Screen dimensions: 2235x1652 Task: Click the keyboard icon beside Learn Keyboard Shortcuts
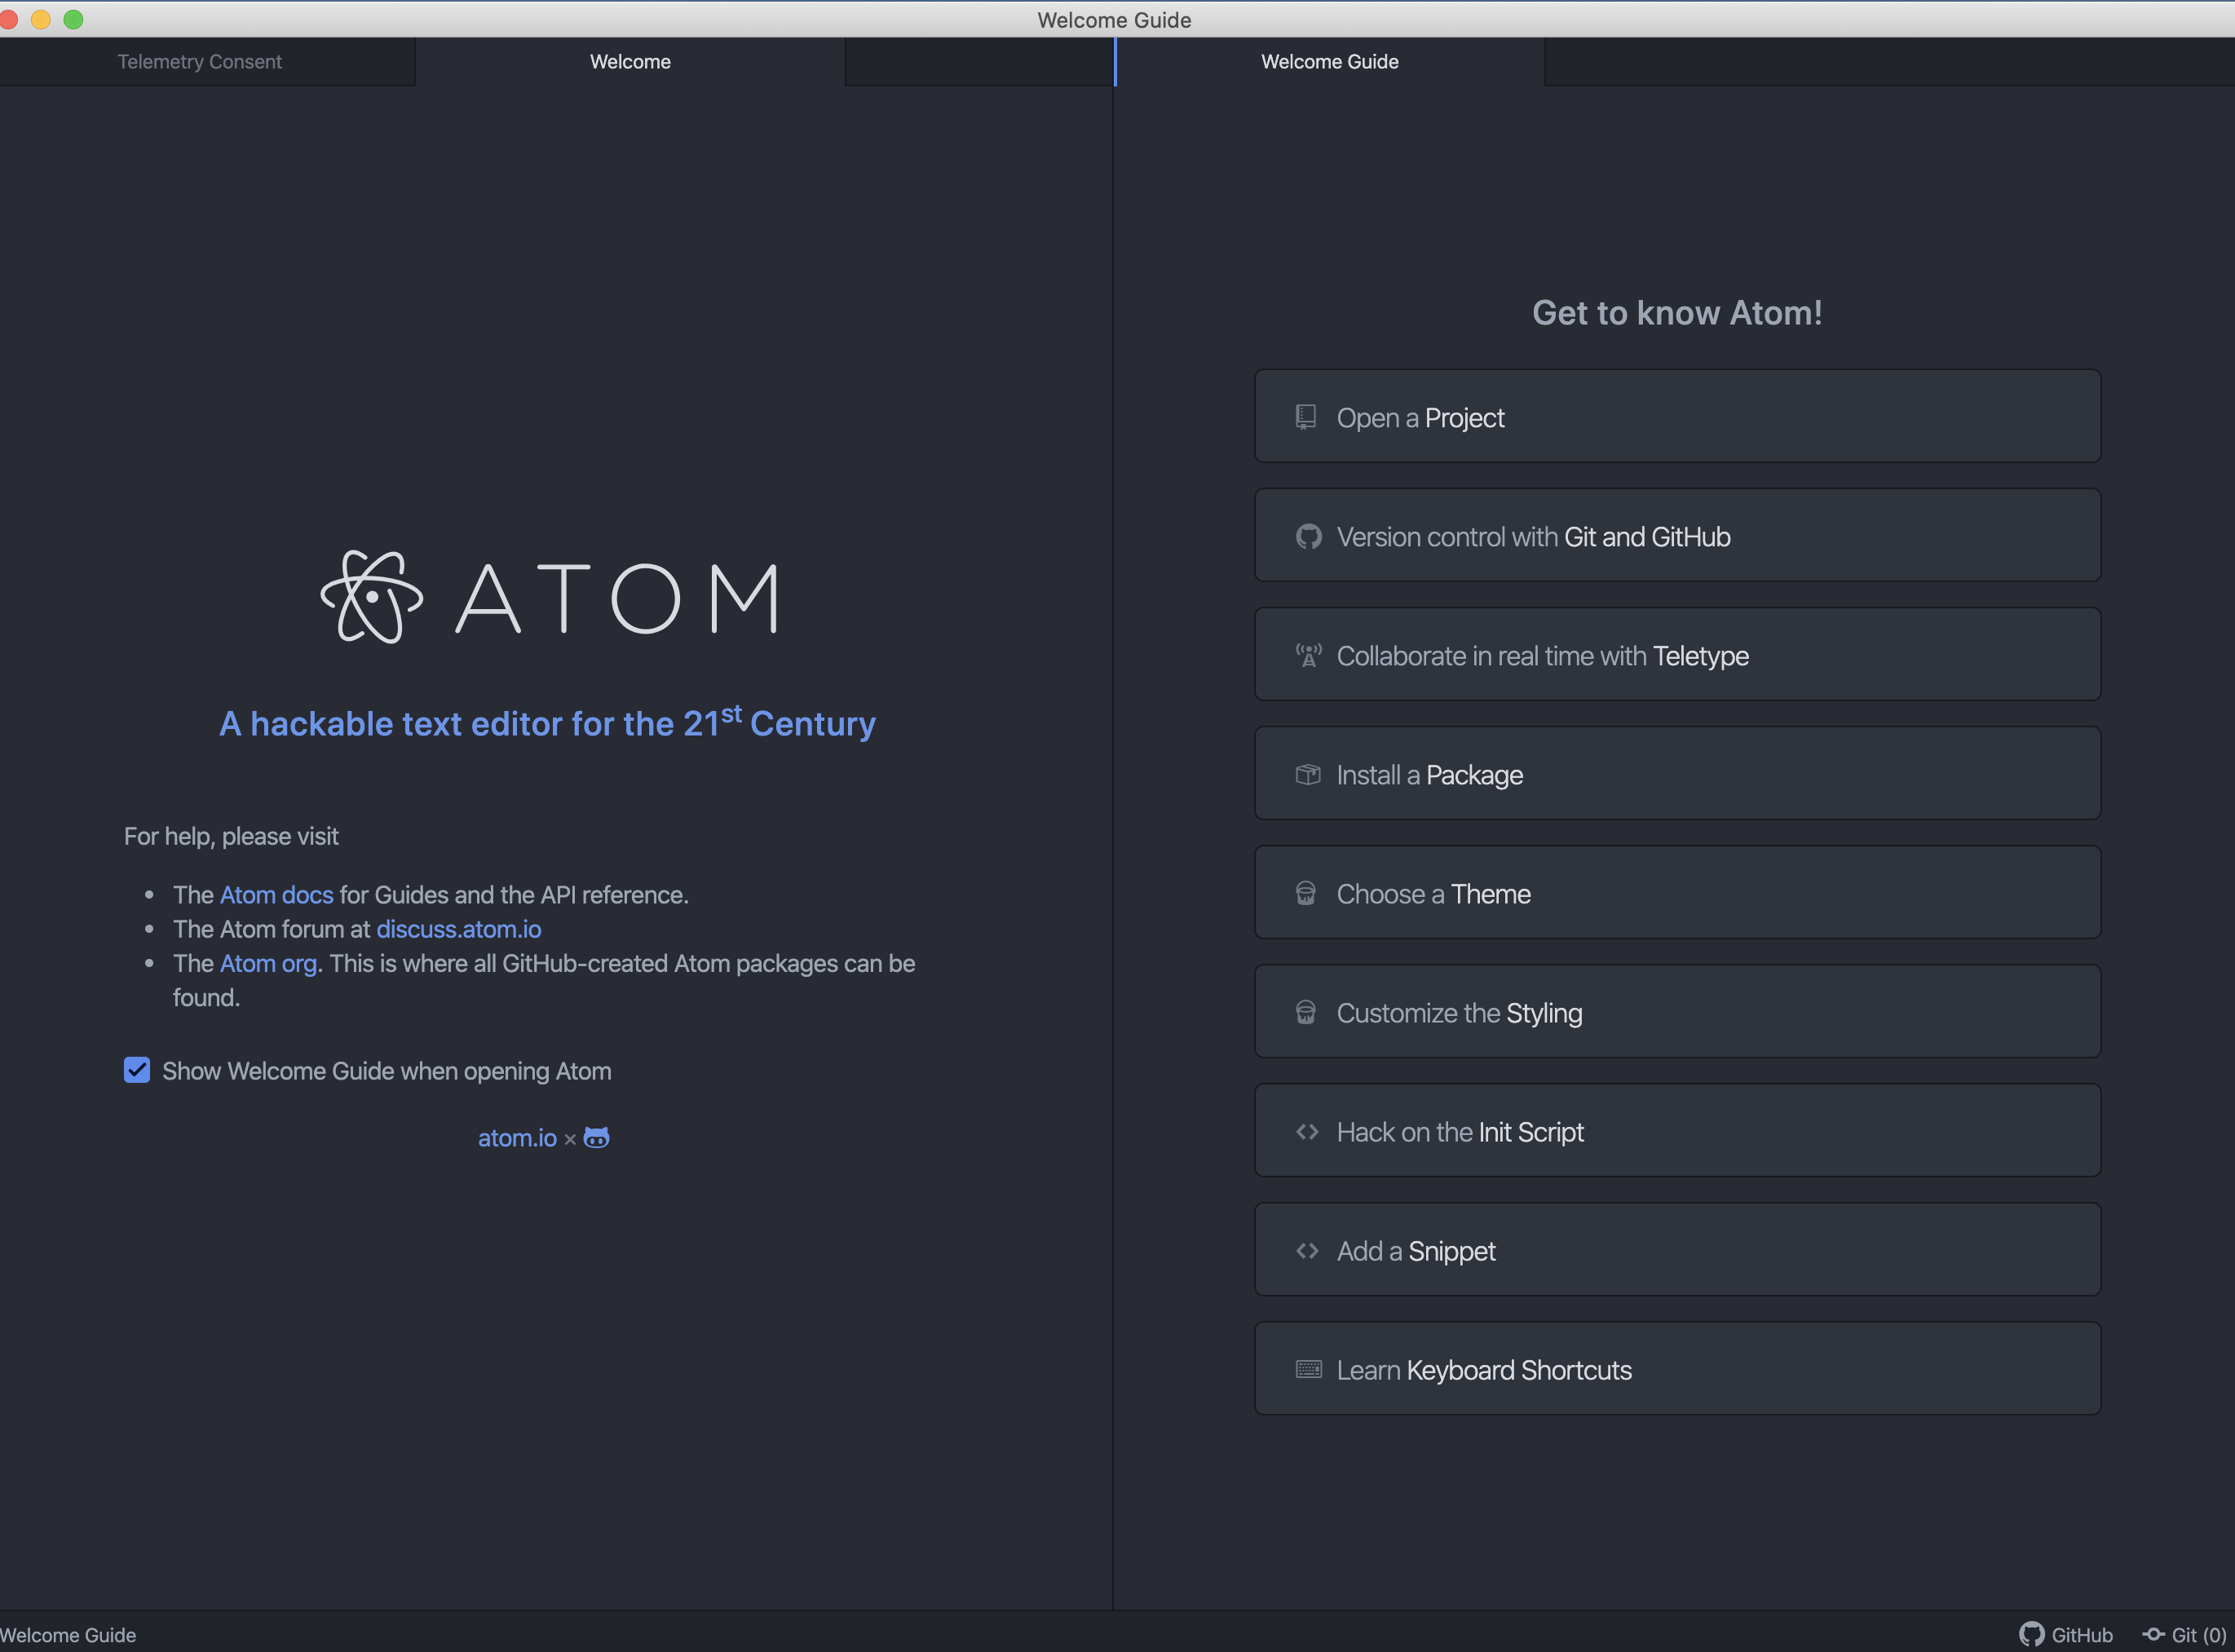coord(1308,1370)
